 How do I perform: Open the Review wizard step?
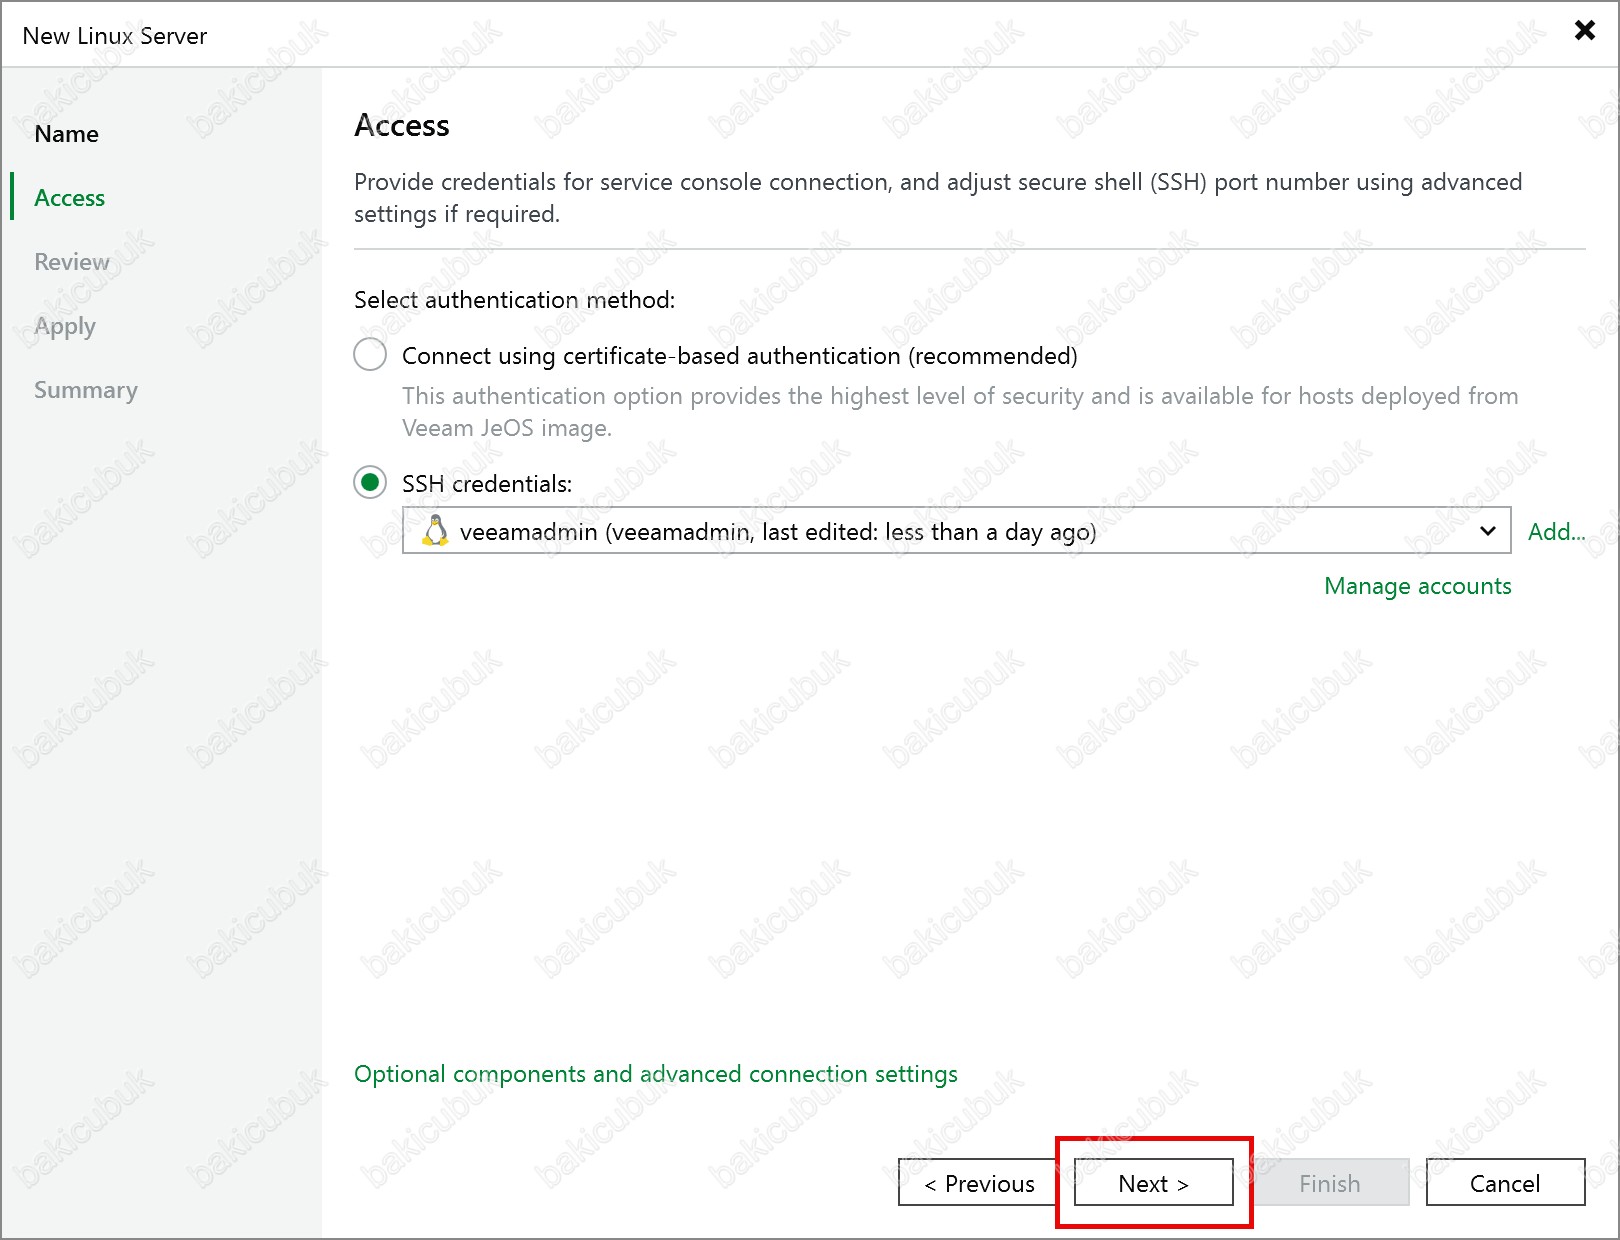(72, 262)
